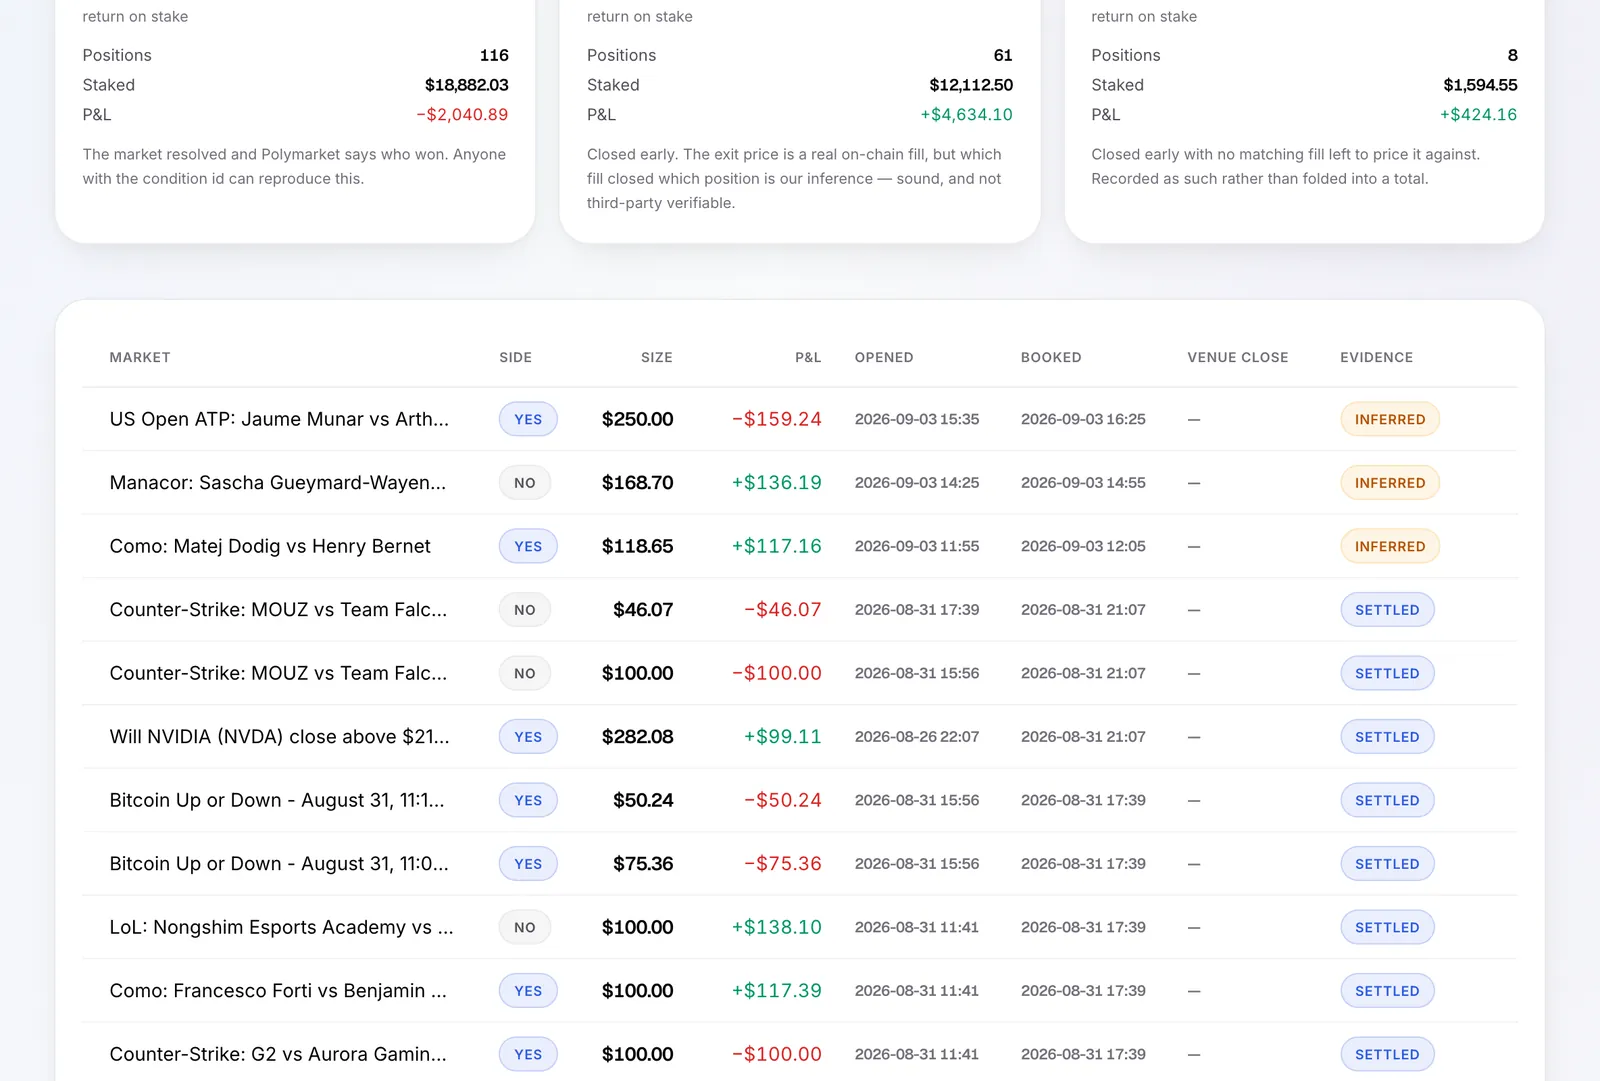The height and width of the screenshot is (1081, 1600).
Task: Click the +$424.16 P&L in third card
Action: point(1479,115)
